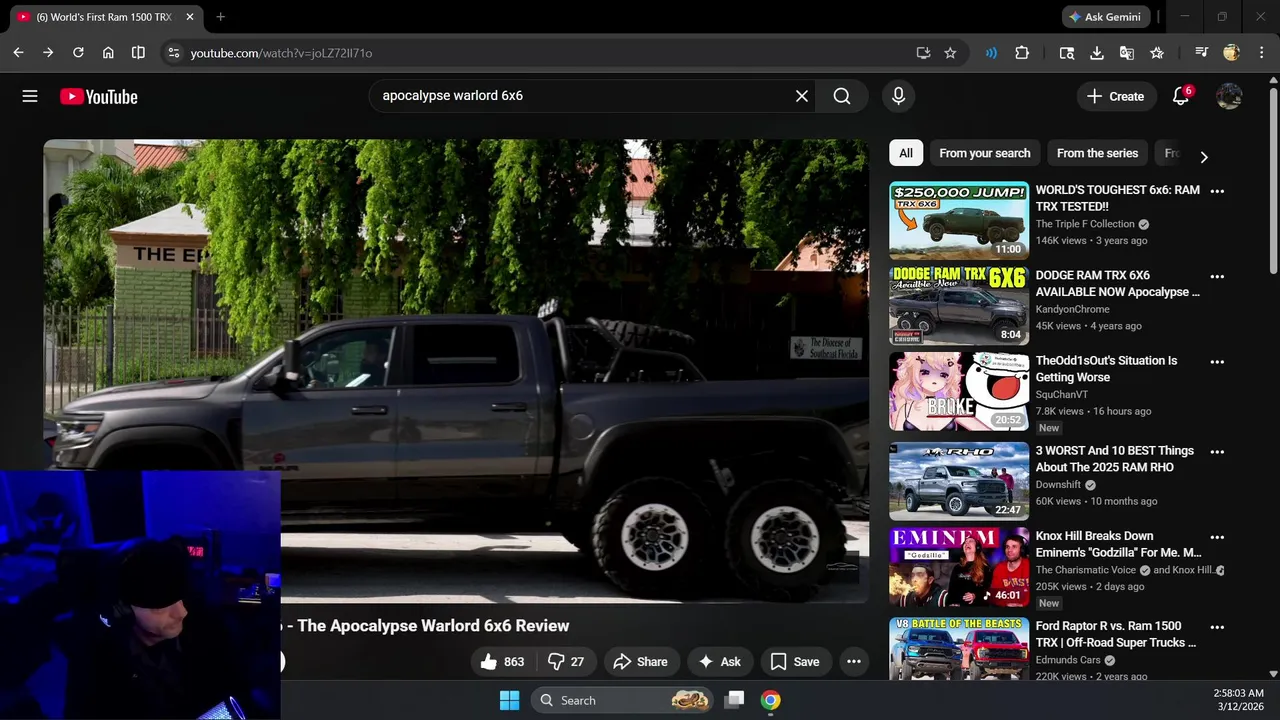This screenshot has width=1280, height=720.
Task: Click the video player to pause
Action: pyautogui.click(x=456, y=370)
